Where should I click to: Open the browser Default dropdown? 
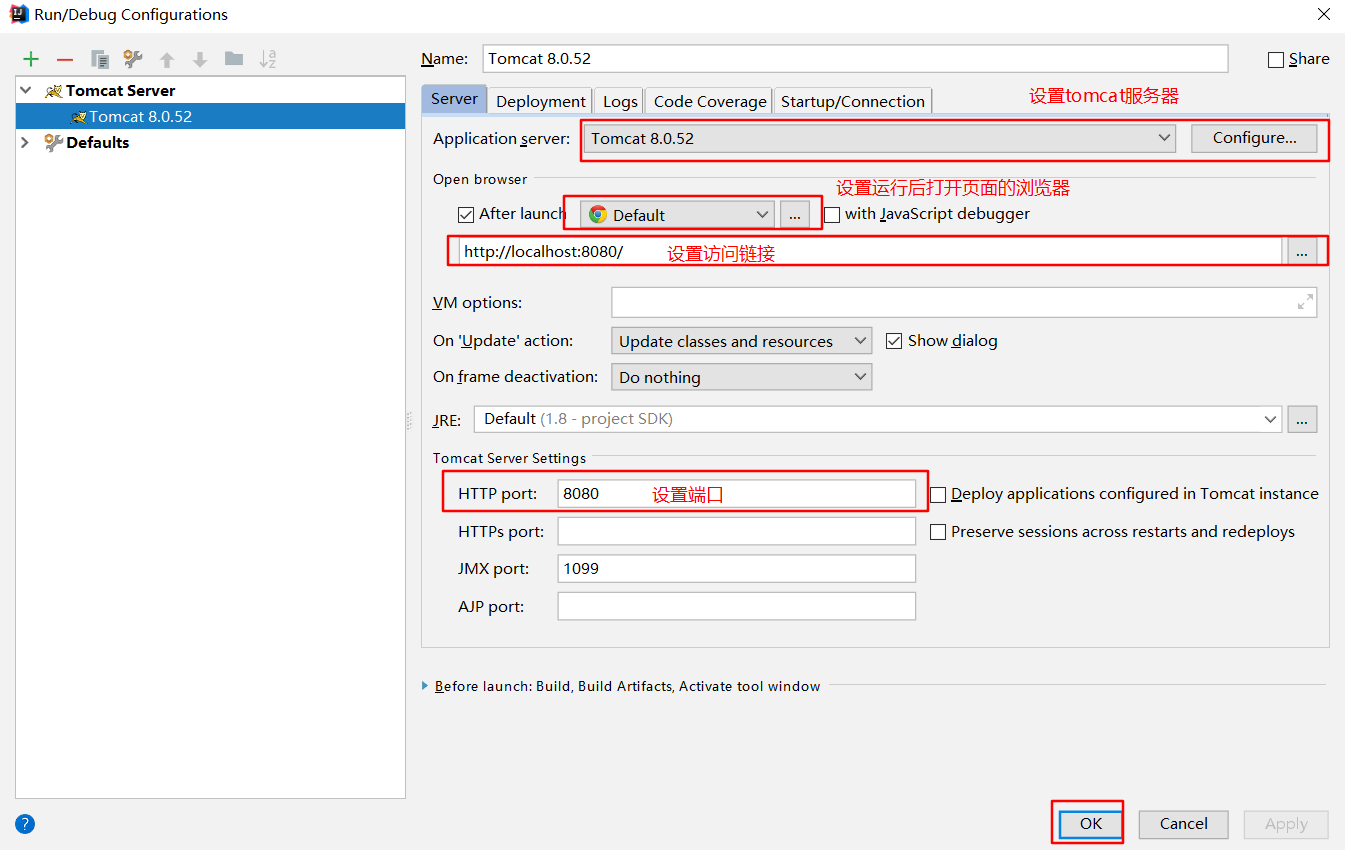(x=678, y=215)
